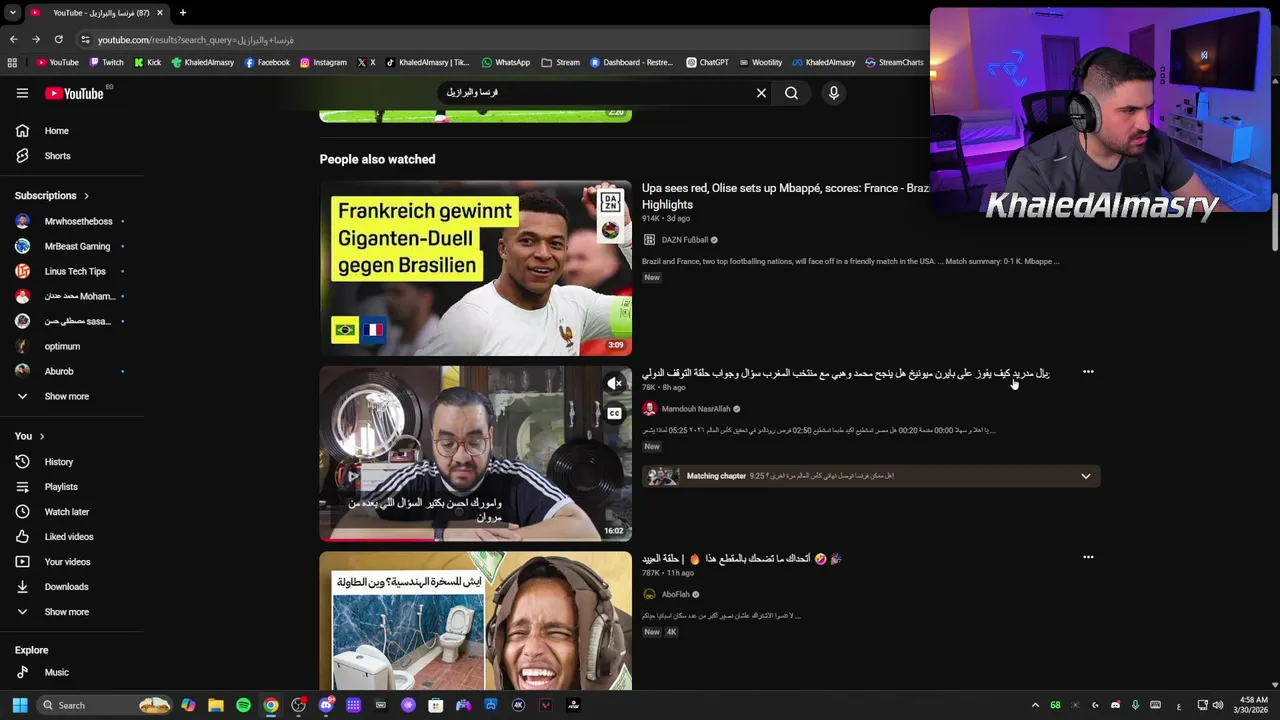
Task: Open the more options menu for AboFlah's video
Action: 1088,557
